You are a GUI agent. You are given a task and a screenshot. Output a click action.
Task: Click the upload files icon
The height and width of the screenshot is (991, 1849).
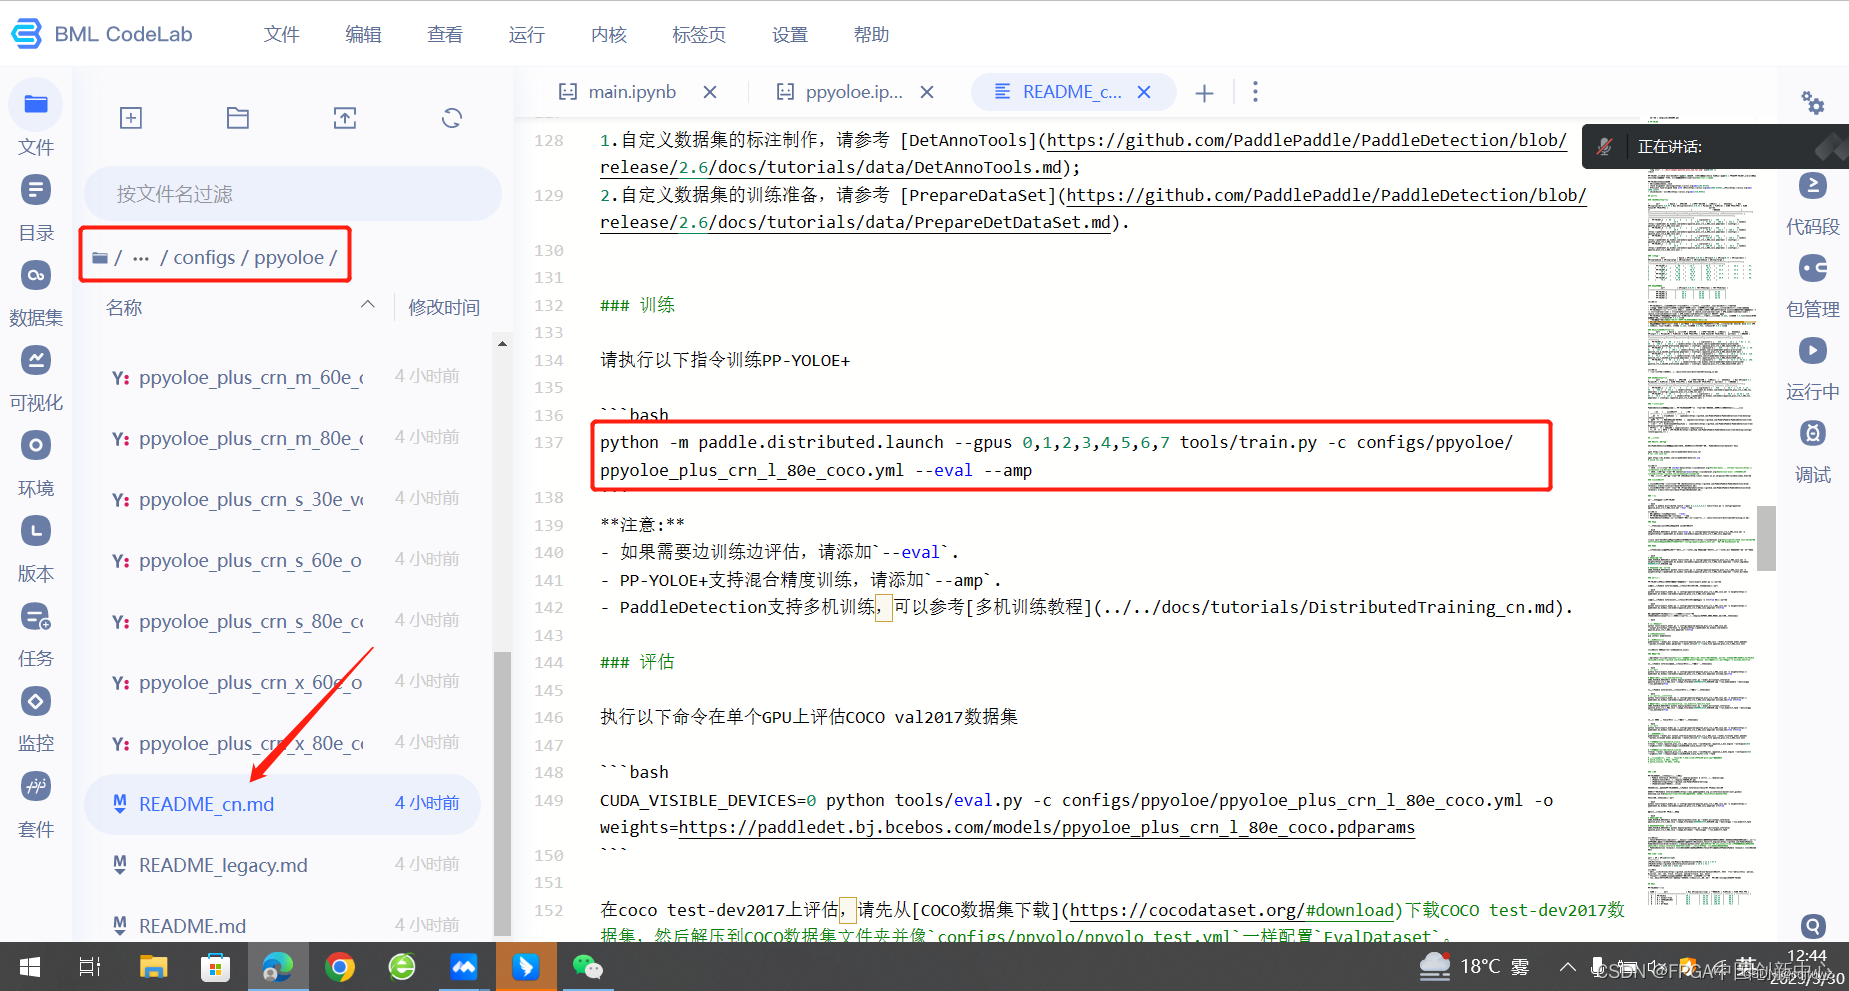345,118
